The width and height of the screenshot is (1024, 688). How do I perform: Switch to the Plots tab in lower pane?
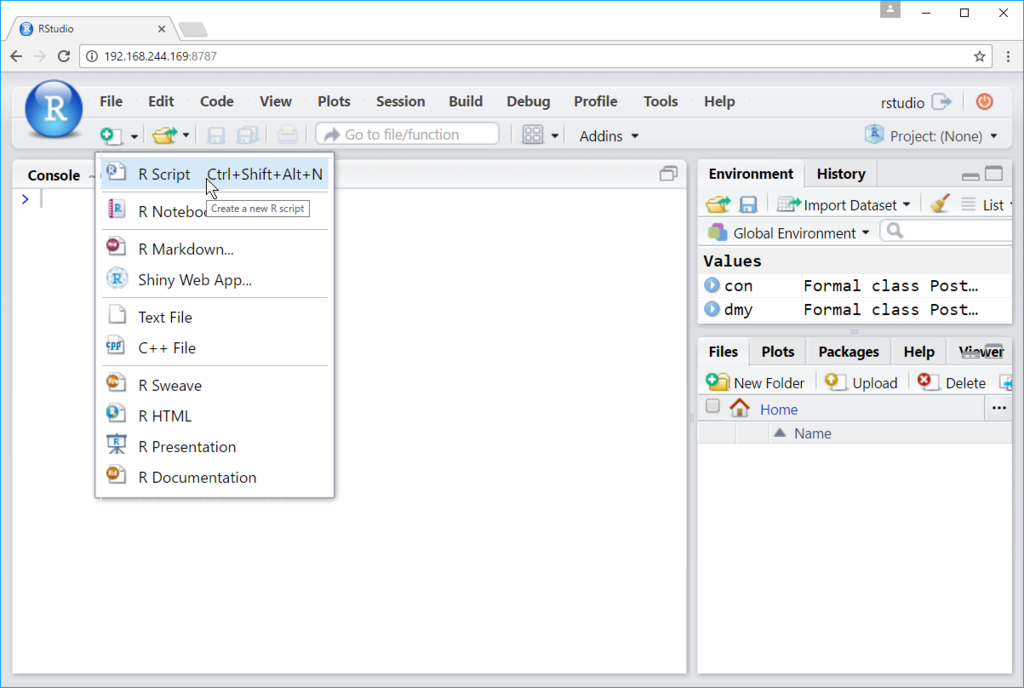[x=778, y=352]
